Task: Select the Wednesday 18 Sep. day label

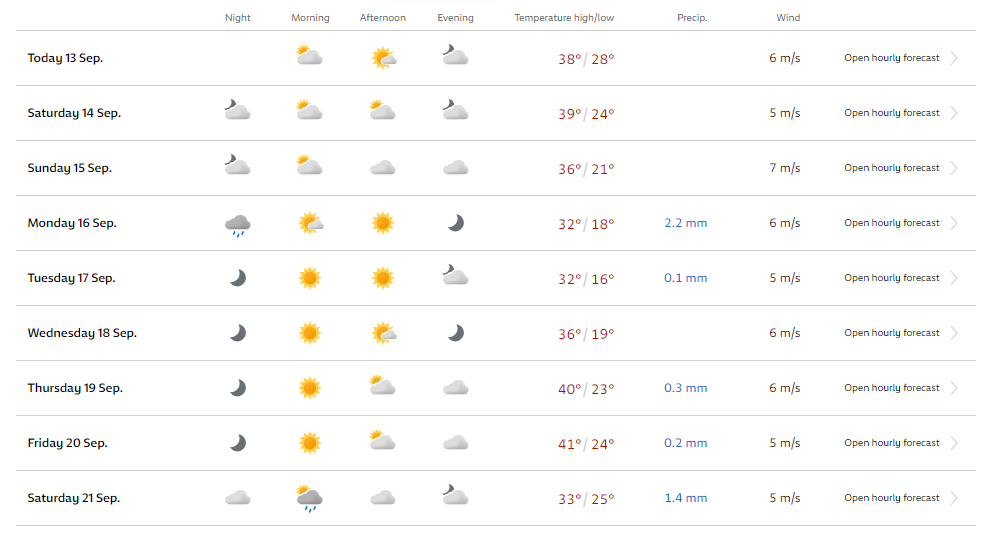Action: pyautogui.click(x=82, y=333)
